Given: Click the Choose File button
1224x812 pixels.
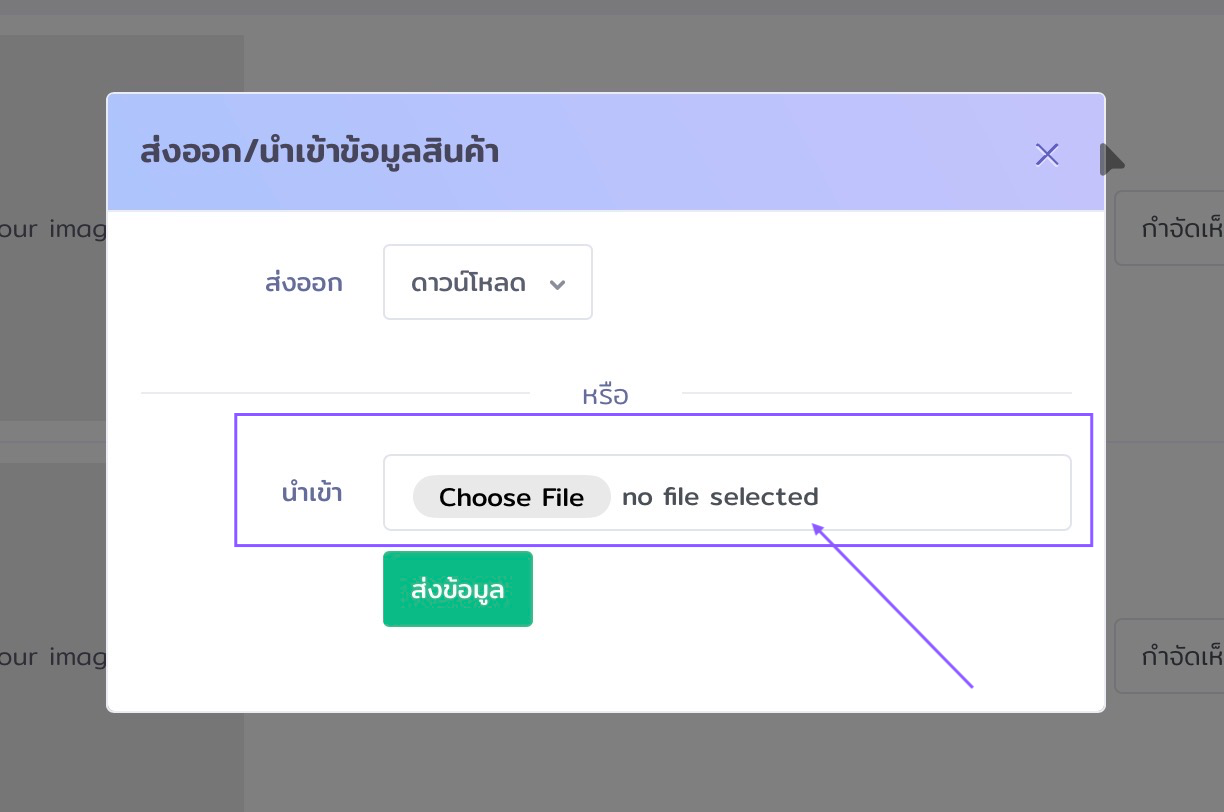Looking at the screenshot, I should (511, 496).
